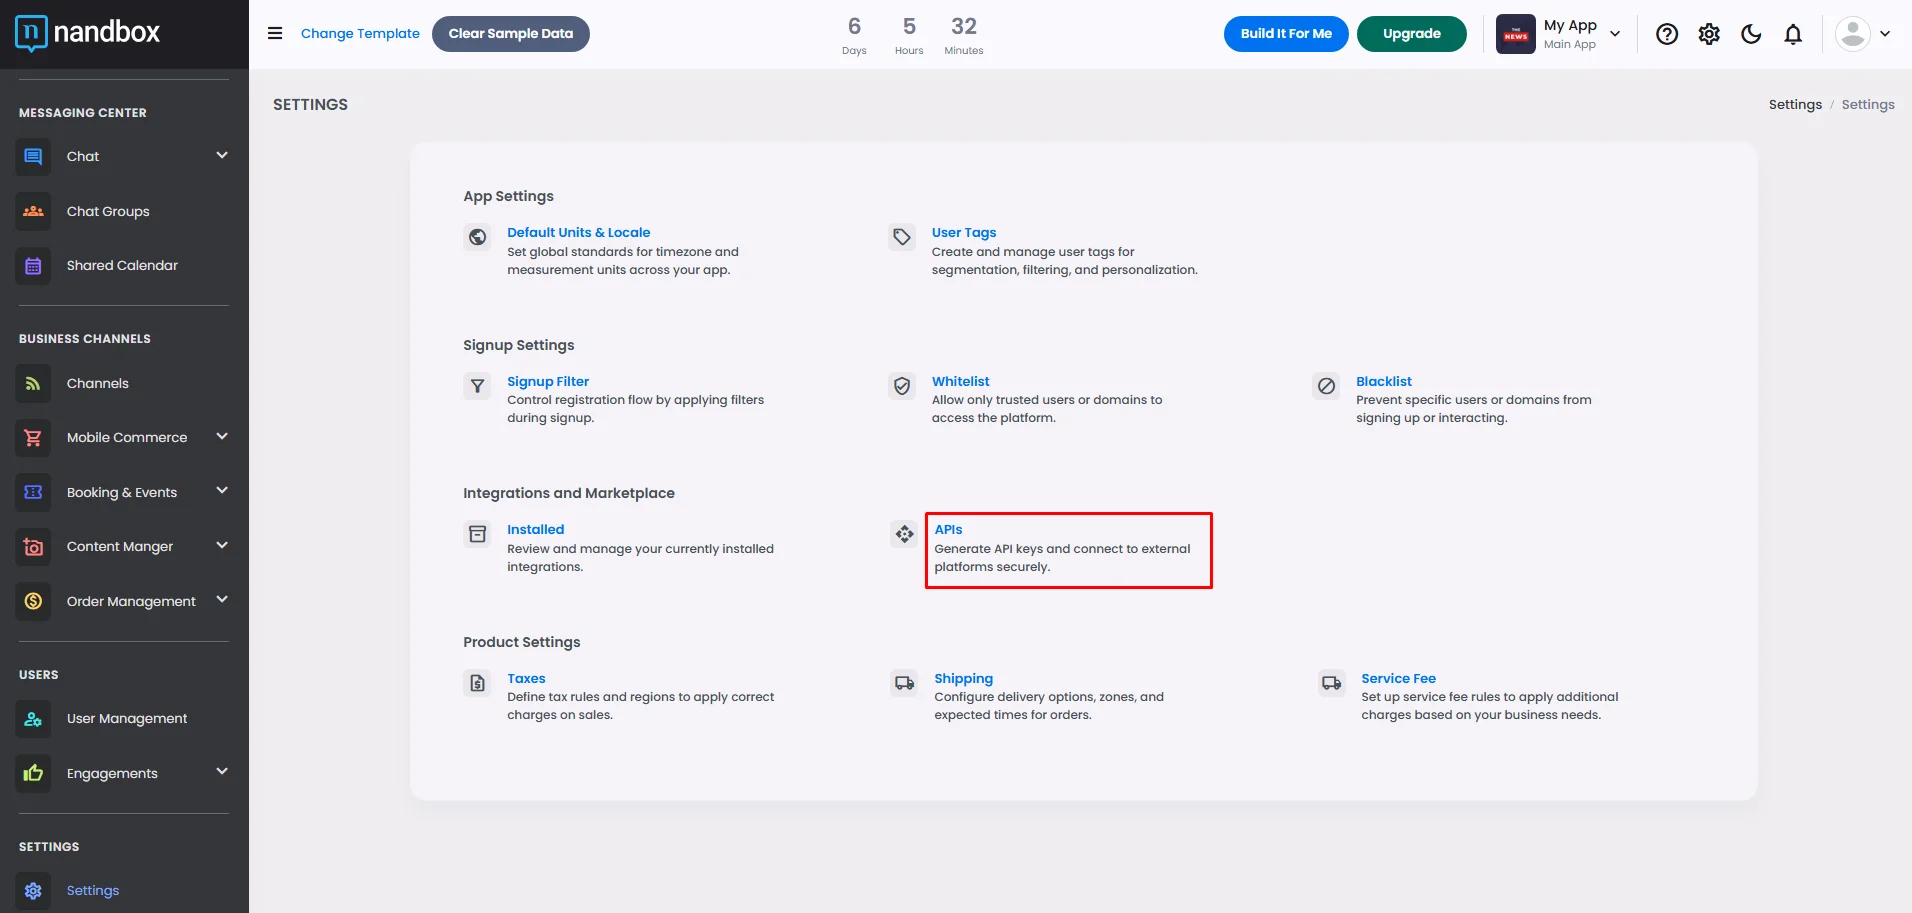The height and width of the screenshot is (913, 1912).
Task: Select Chat Groups in sidebar
Action: coord(108,212)
